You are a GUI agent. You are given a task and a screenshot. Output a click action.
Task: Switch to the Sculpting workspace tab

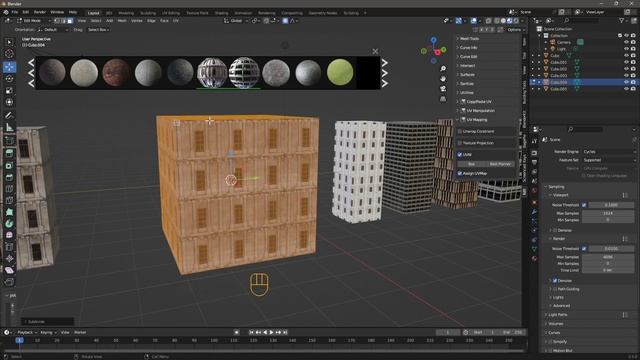pyautogui.click(x=148, y=13)
